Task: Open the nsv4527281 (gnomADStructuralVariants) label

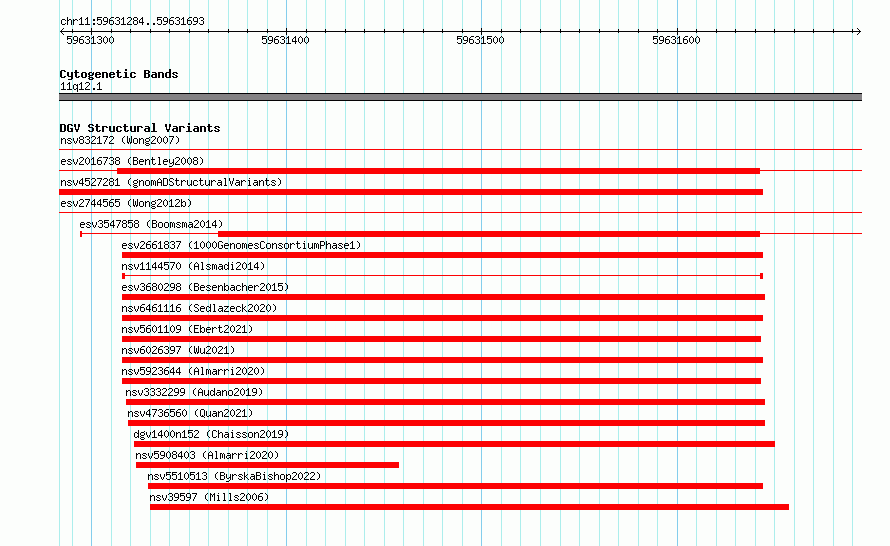Action: (x=171, y=182)
